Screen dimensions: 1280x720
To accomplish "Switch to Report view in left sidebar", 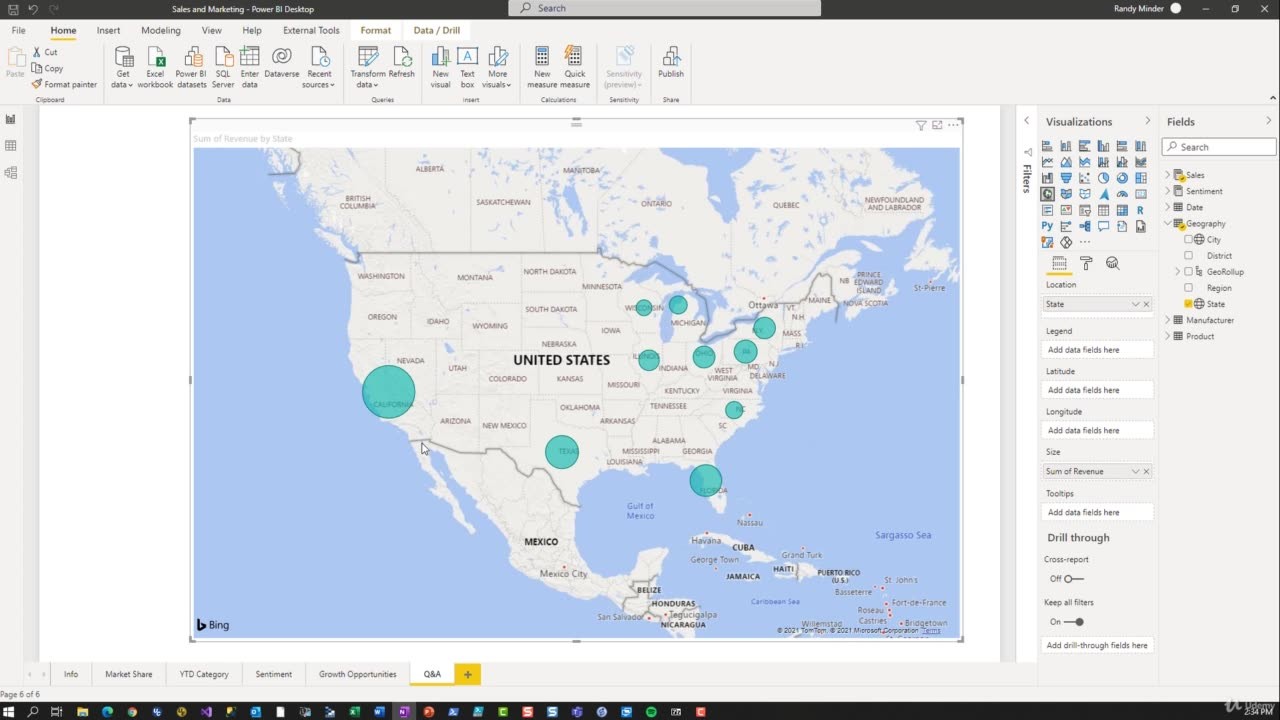I will point(11,119).
